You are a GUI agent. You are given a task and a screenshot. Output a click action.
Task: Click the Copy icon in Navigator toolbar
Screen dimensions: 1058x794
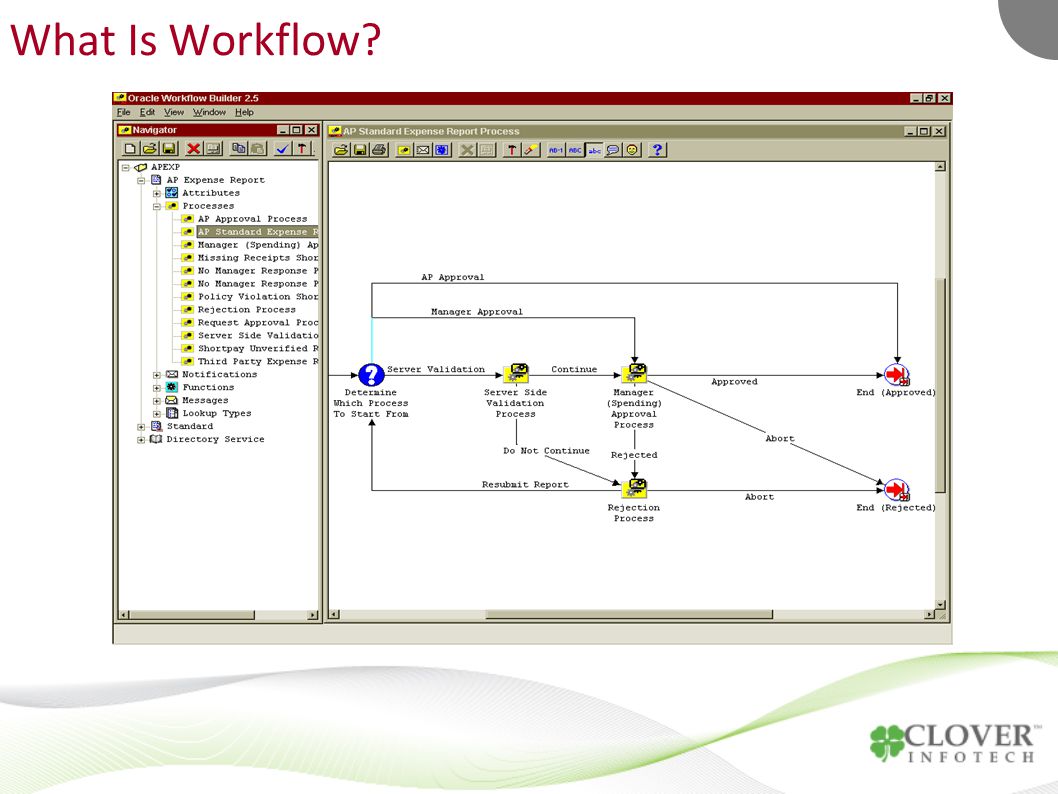click(239, 148)
